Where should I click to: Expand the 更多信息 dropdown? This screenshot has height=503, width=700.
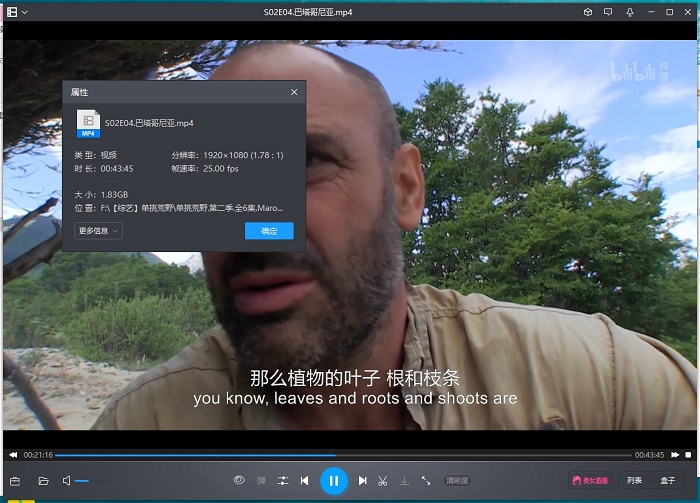(x=98, y=231)
